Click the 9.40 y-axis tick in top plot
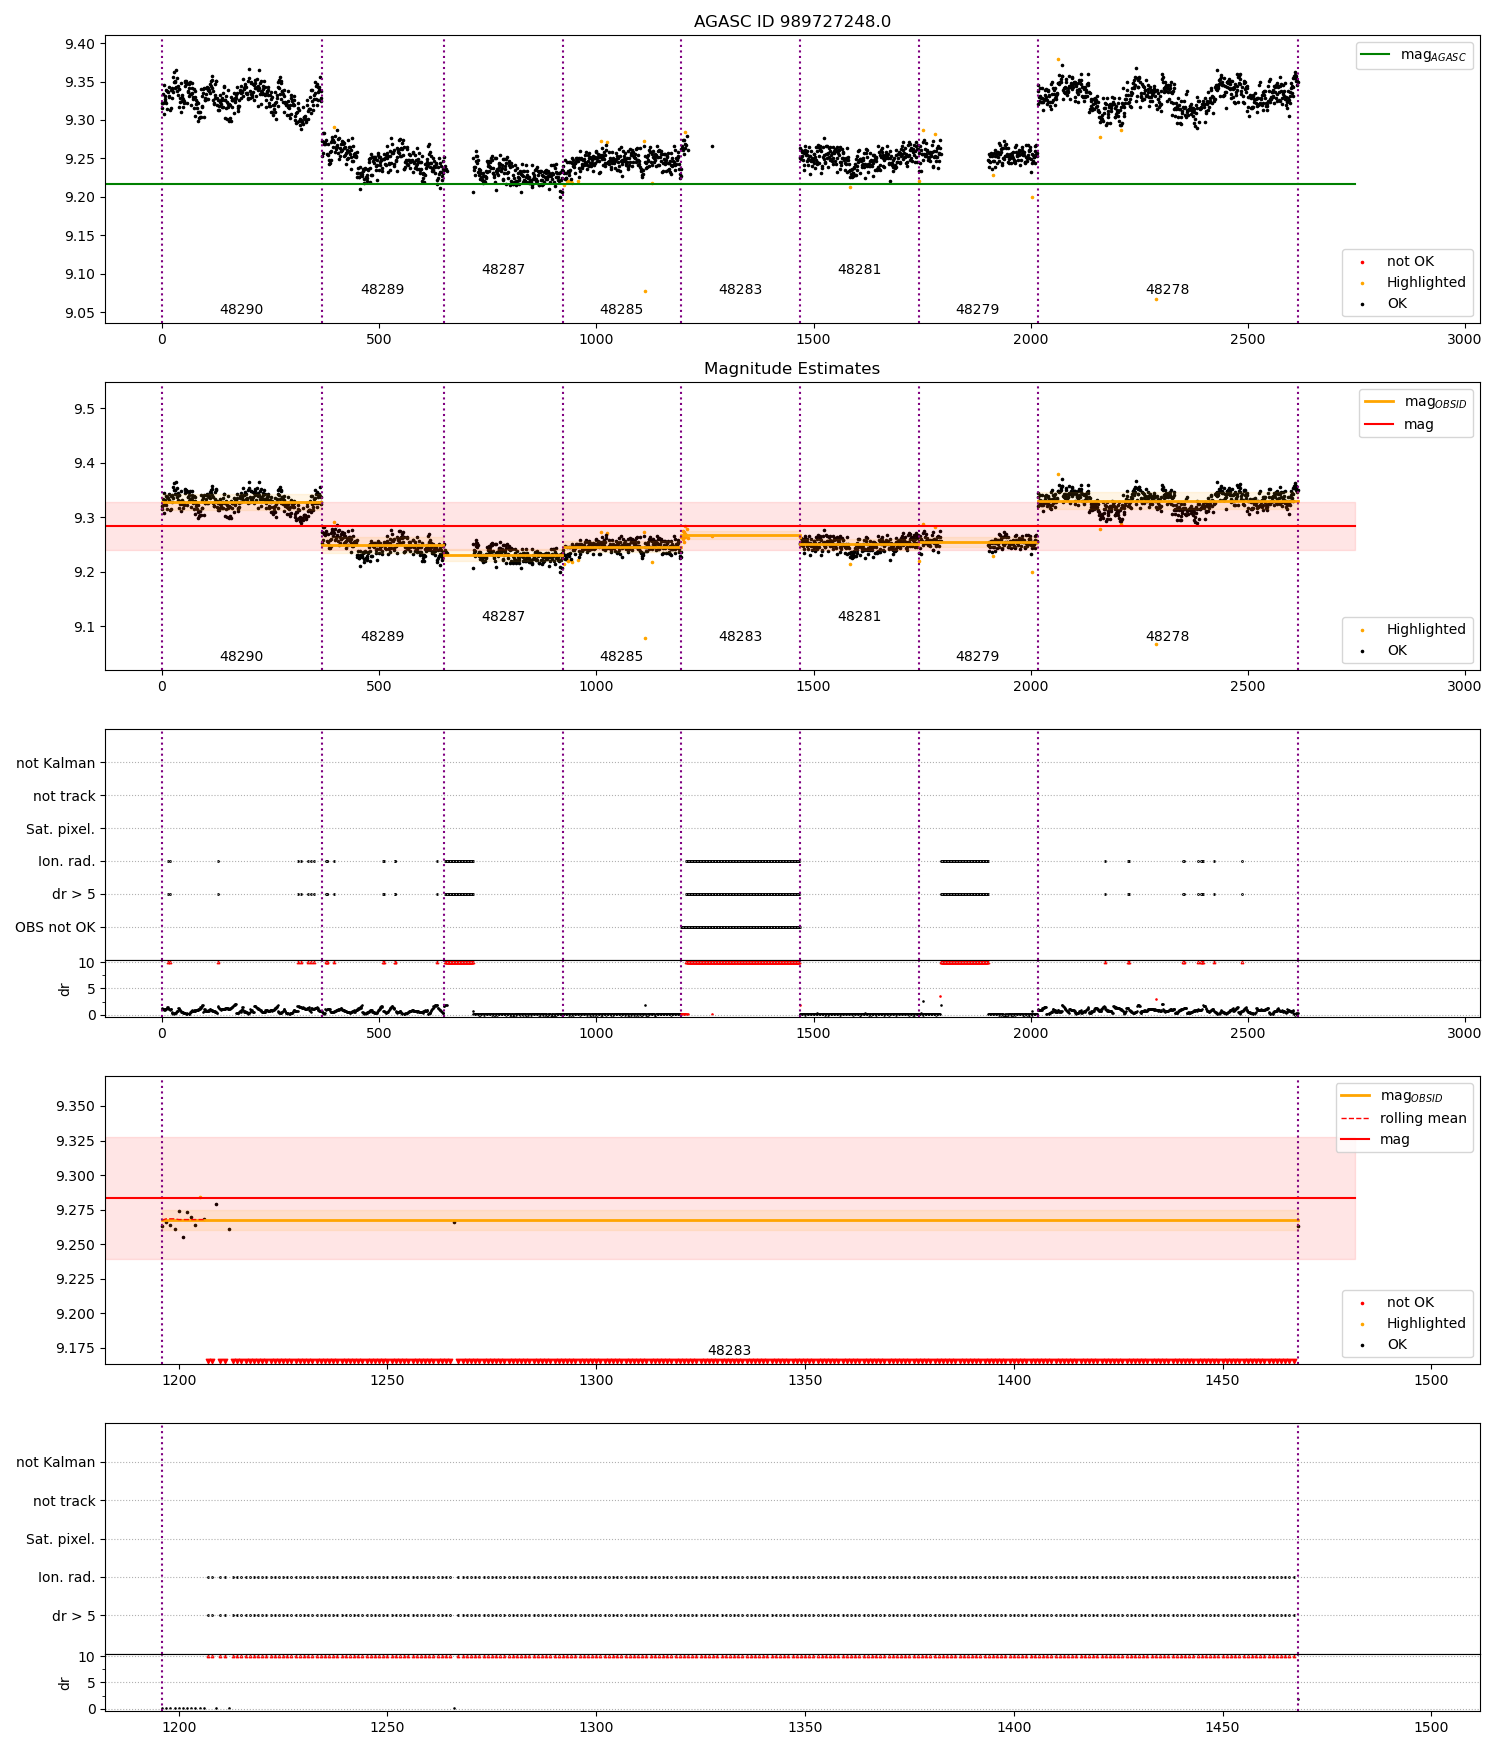The height and width of the screenshot is (1750, 1500). (81, 44)
